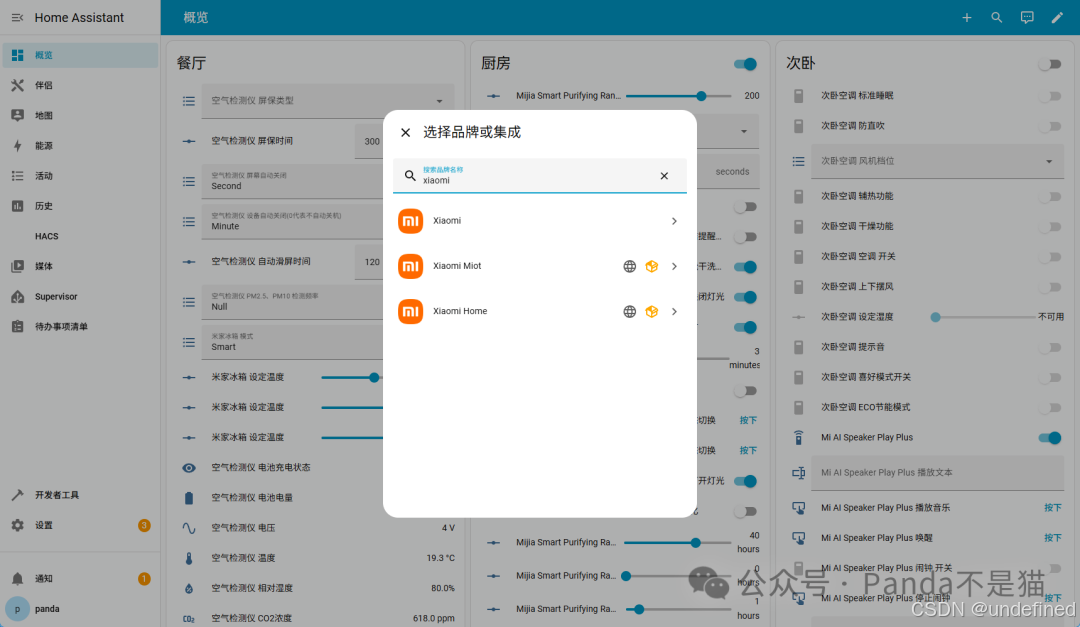Toggle 次卧空调 空调 开关 switch

pyautogui.click(x=1050, y=256)
